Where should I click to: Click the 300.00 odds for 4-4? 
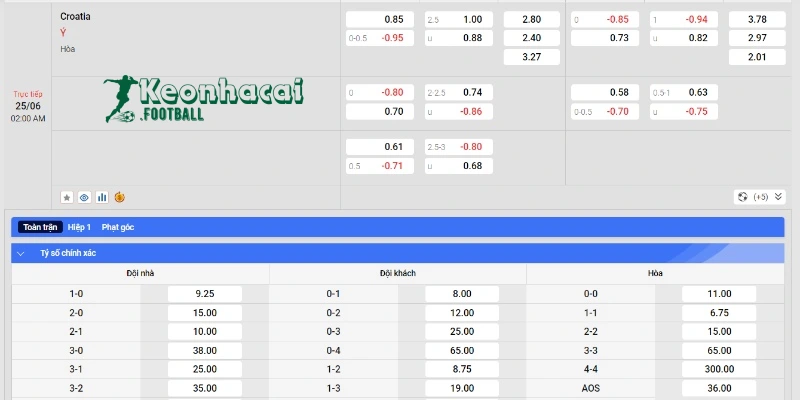coord(719,368)
